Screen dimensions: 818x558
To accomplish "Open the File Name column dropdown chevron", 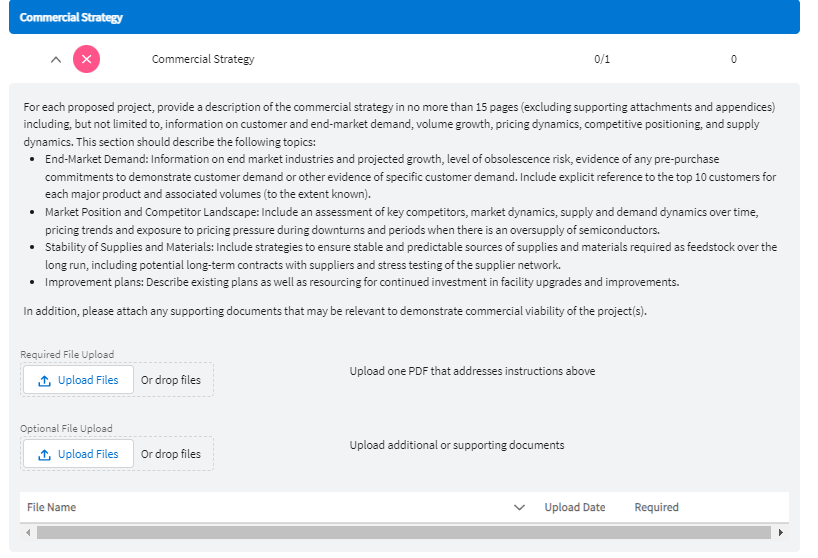I will 519,507.
